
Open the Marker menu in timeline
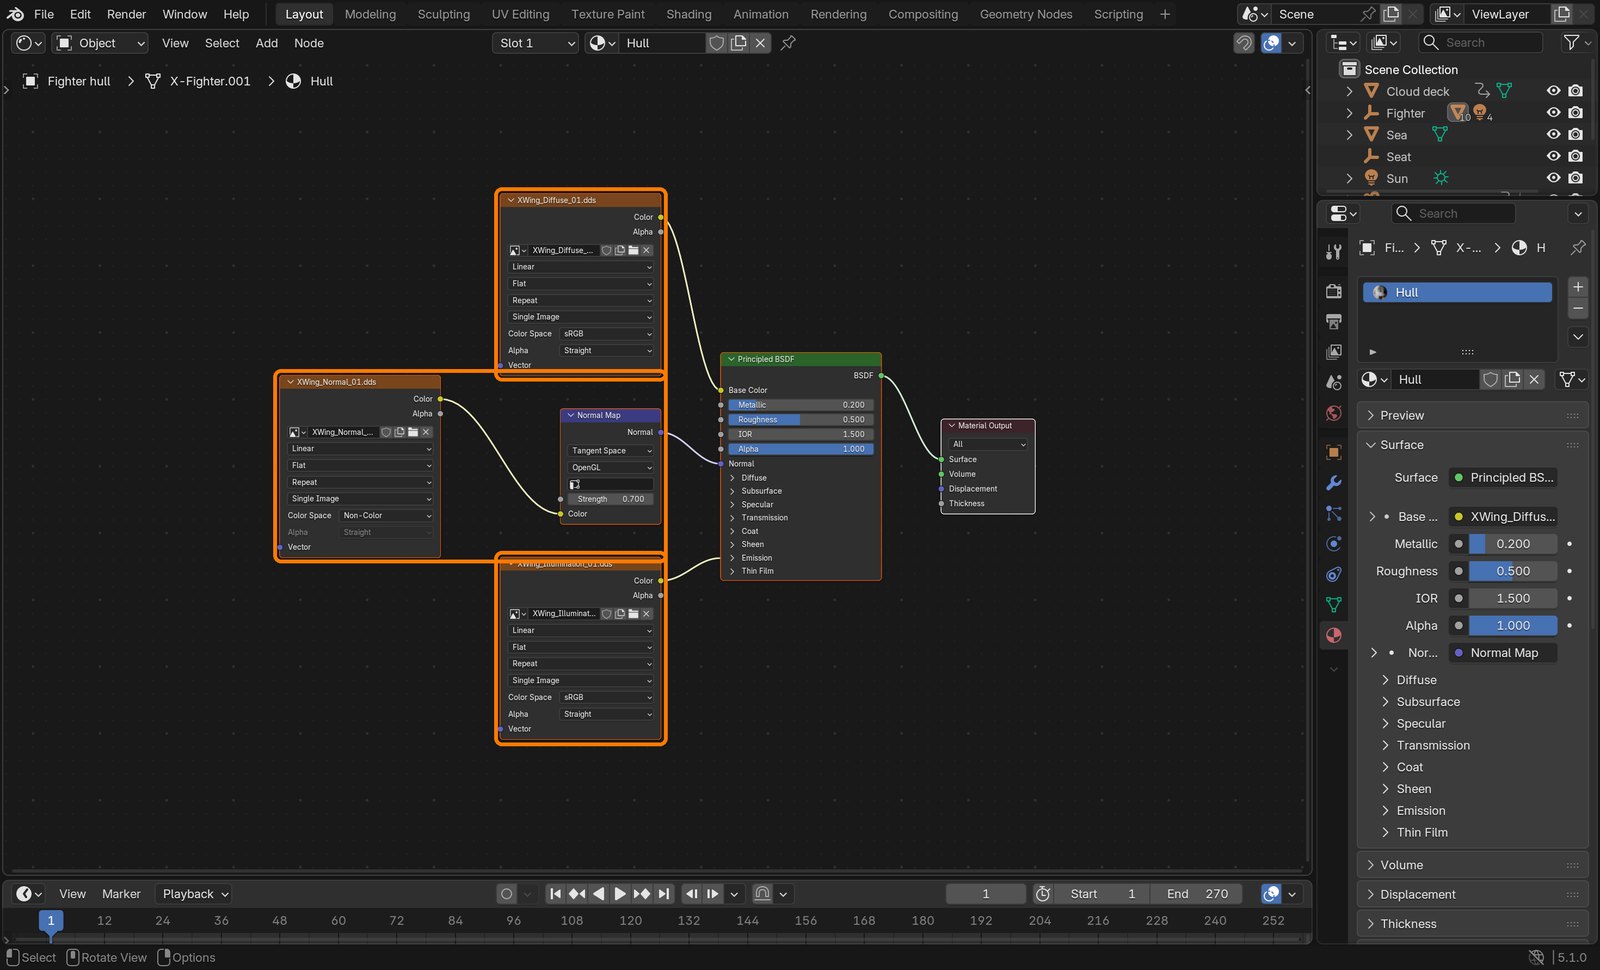[x=121, y=894]
